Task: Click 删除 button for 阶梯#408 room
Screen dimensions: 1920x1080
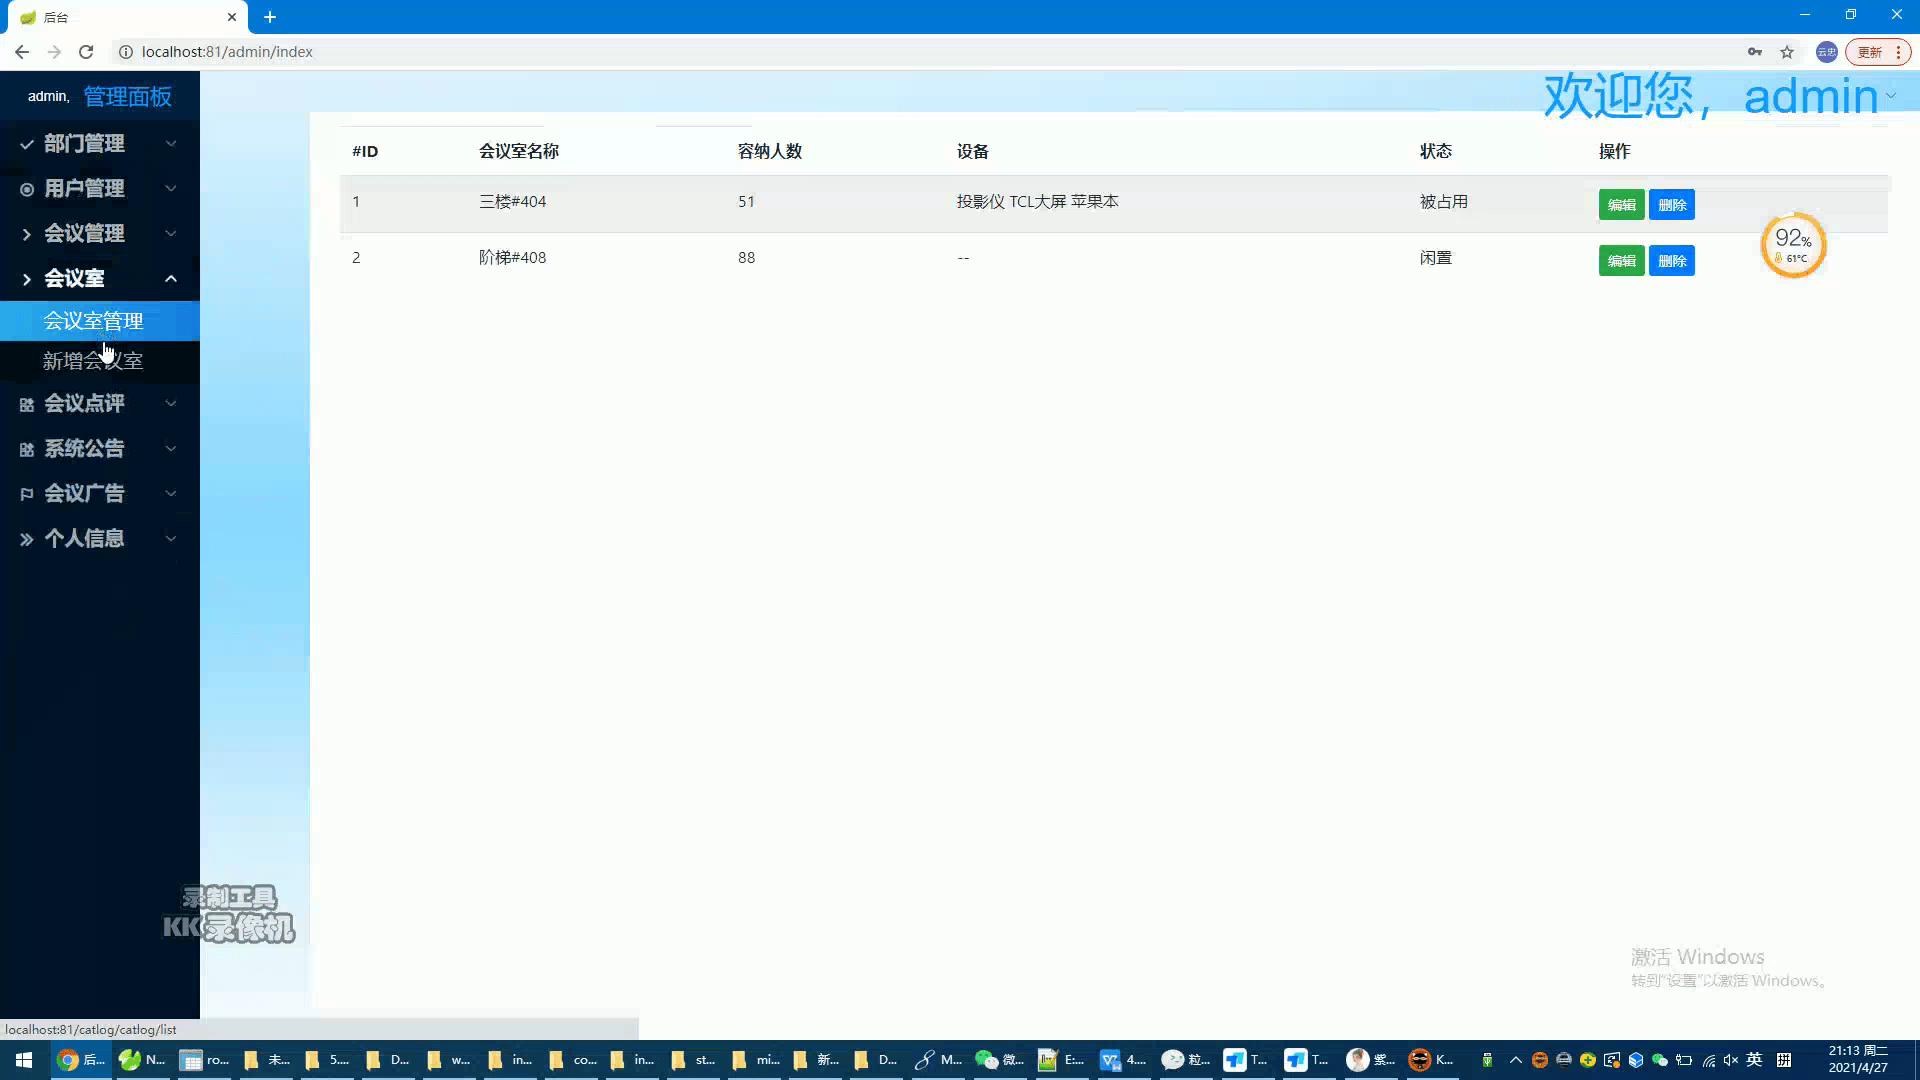Action: pyautogui.click(x=1672, y=261)
